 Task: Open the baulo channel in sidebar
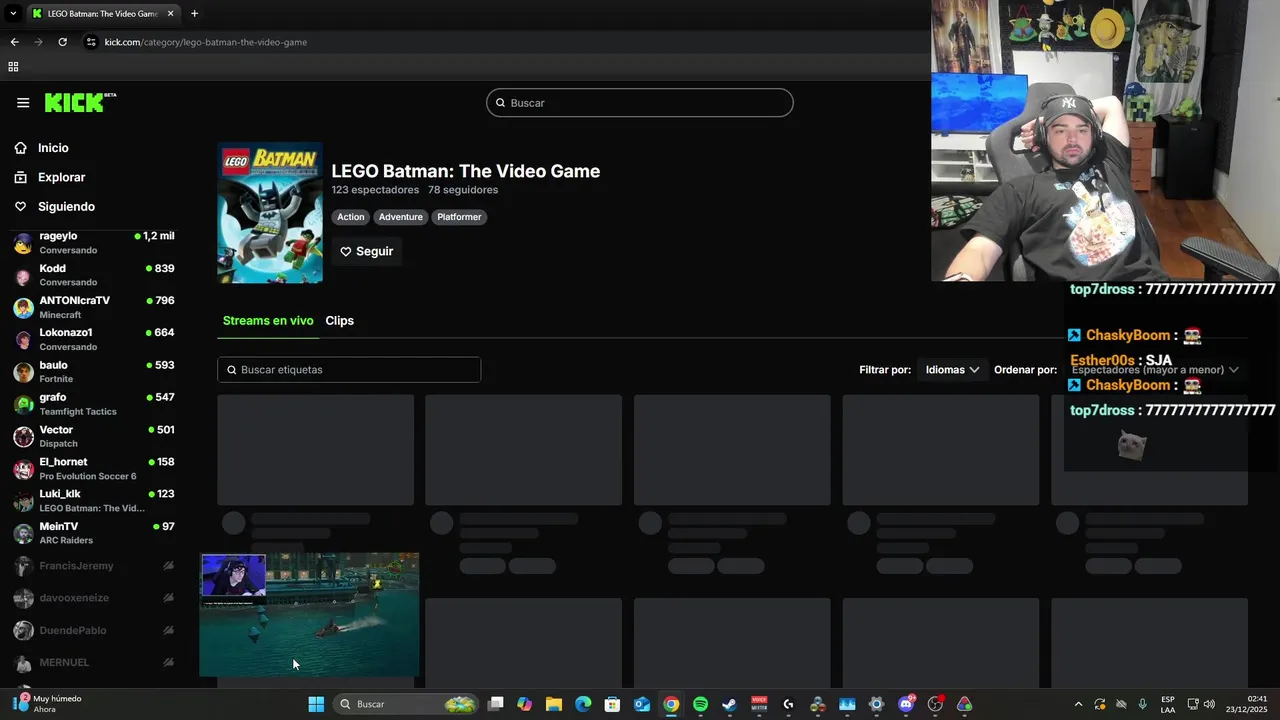pyautogui.click(x=94, y=372)
